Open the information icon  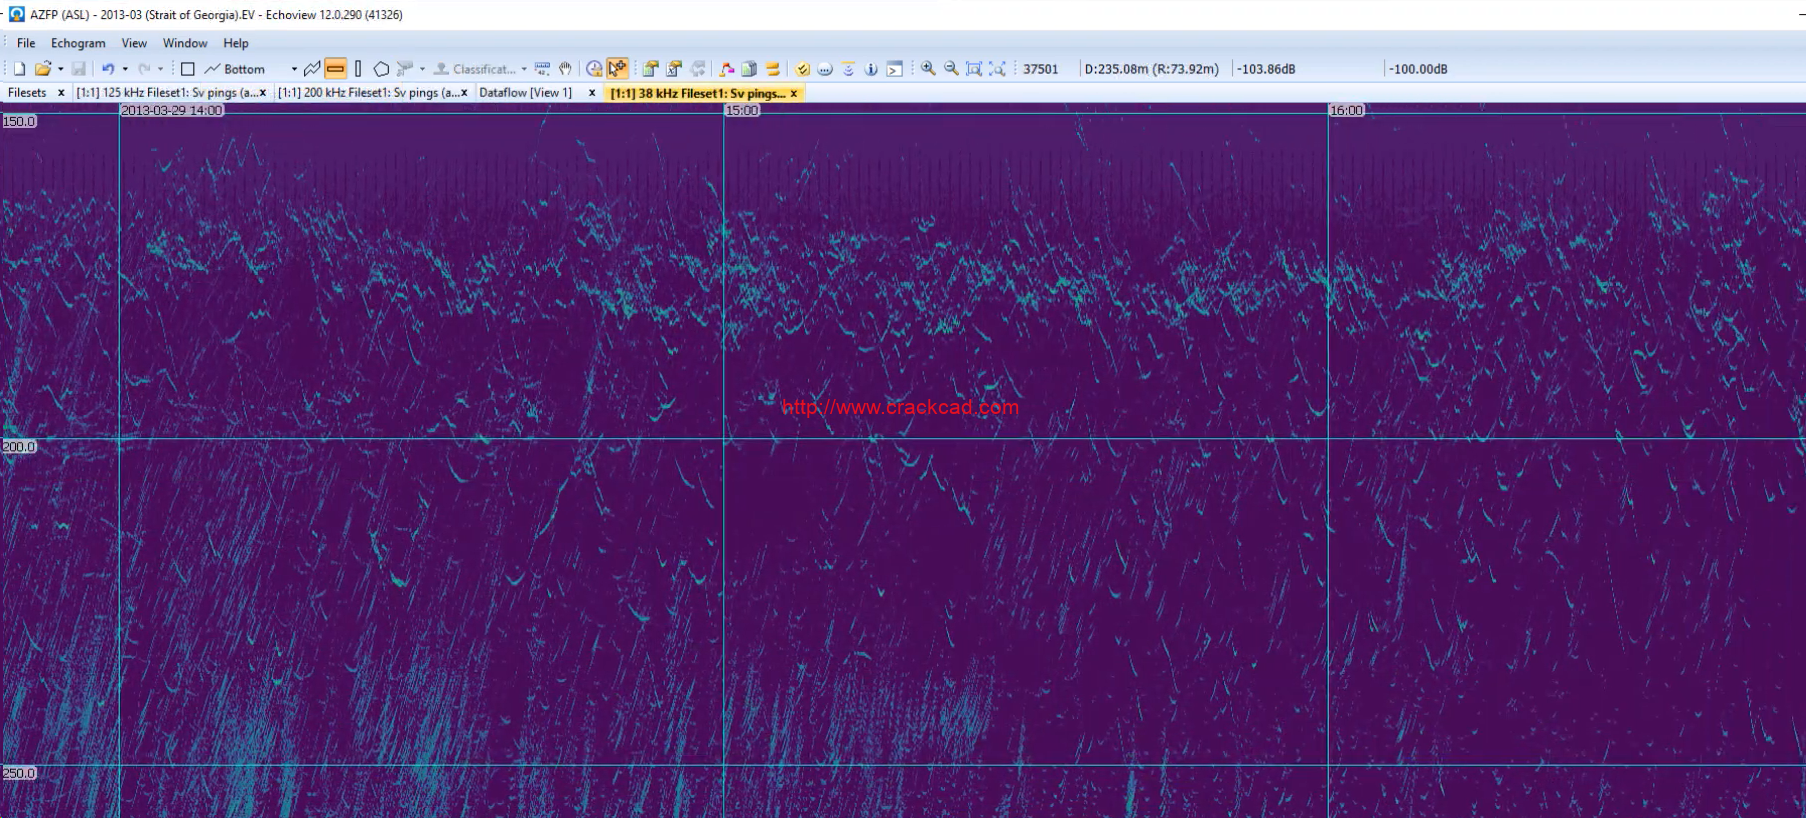click(871, 69)
